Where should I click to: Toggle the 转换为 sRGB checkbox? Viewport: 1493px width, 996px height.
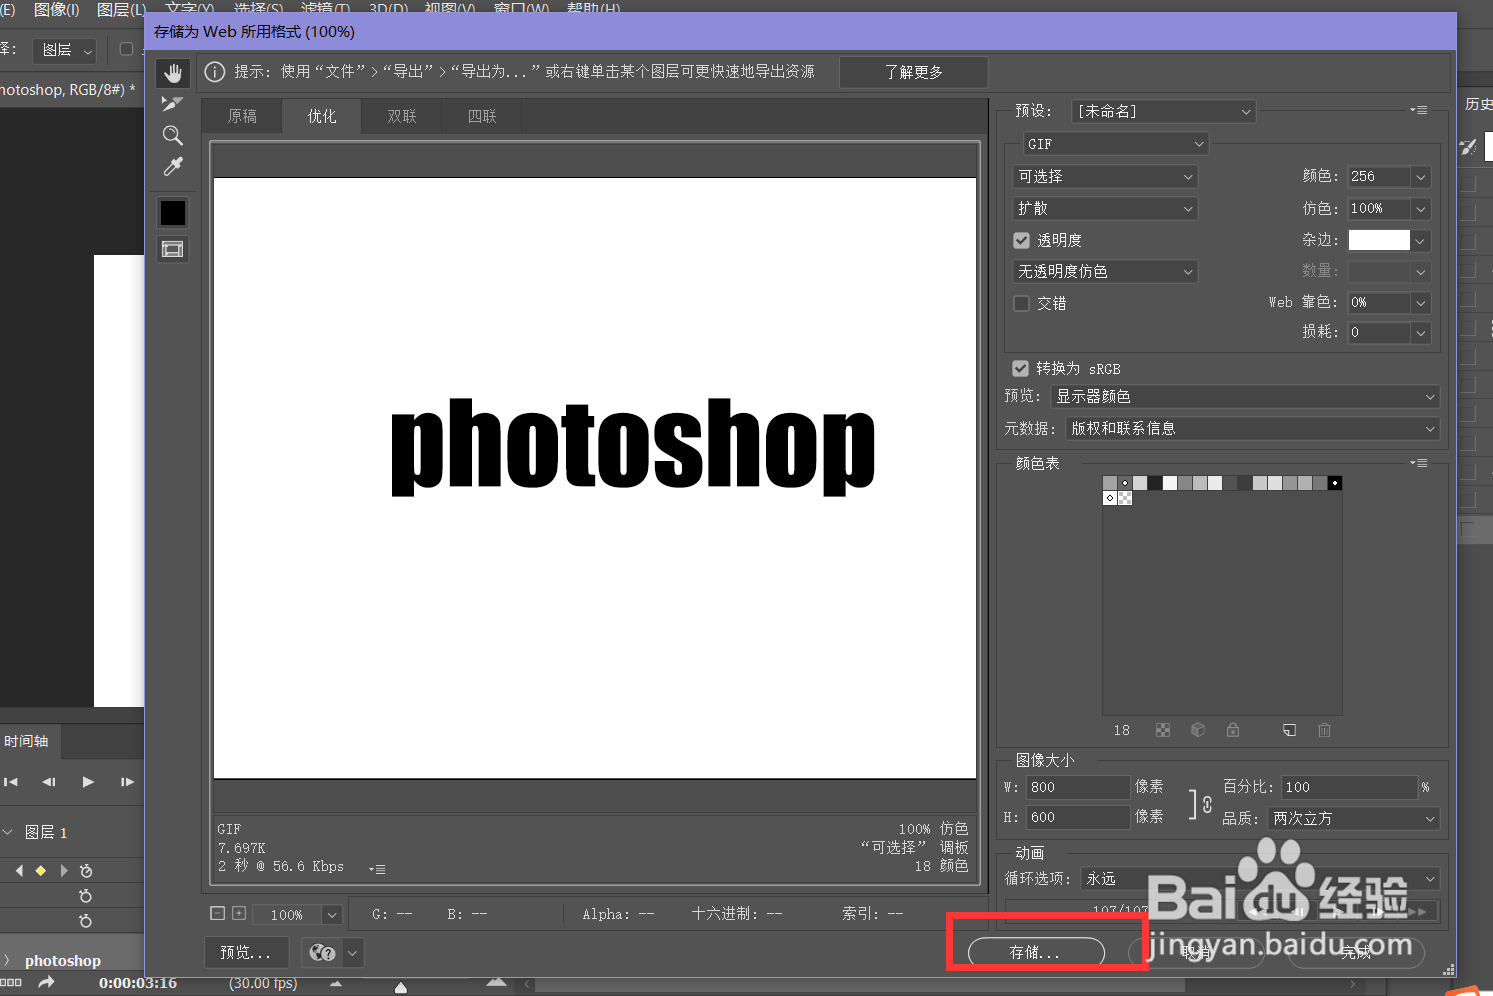coord(1020,368)
